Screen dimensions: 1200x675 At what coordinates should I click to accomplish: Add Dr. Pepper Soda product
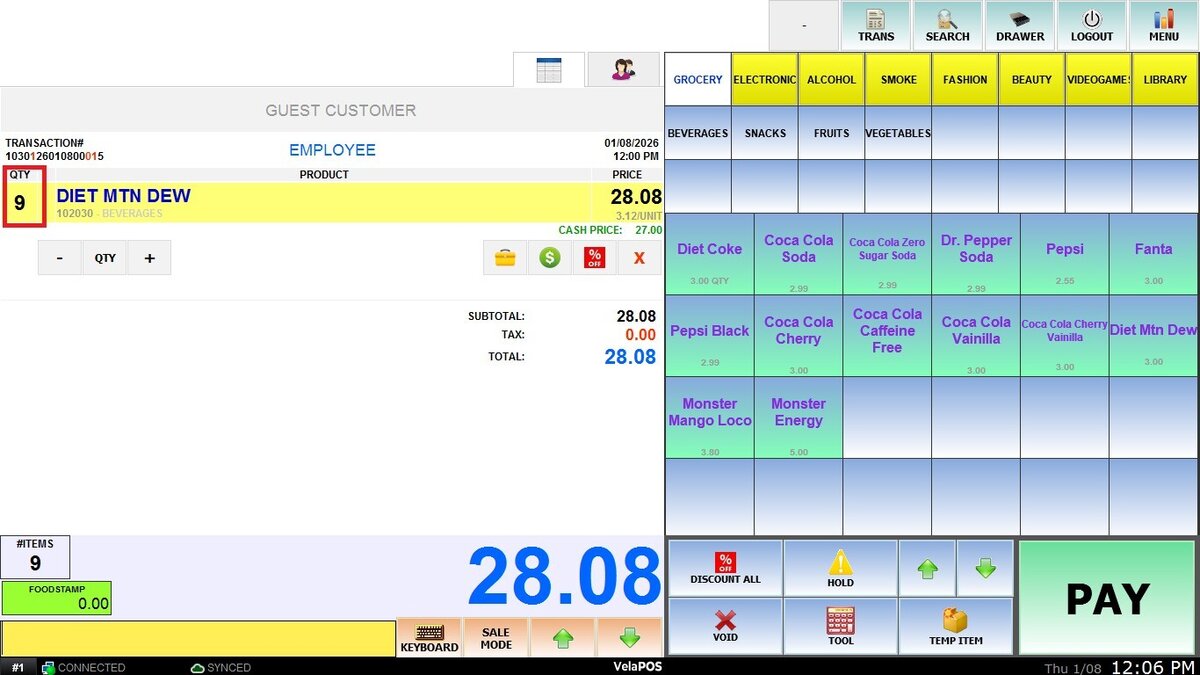[976, 254]
